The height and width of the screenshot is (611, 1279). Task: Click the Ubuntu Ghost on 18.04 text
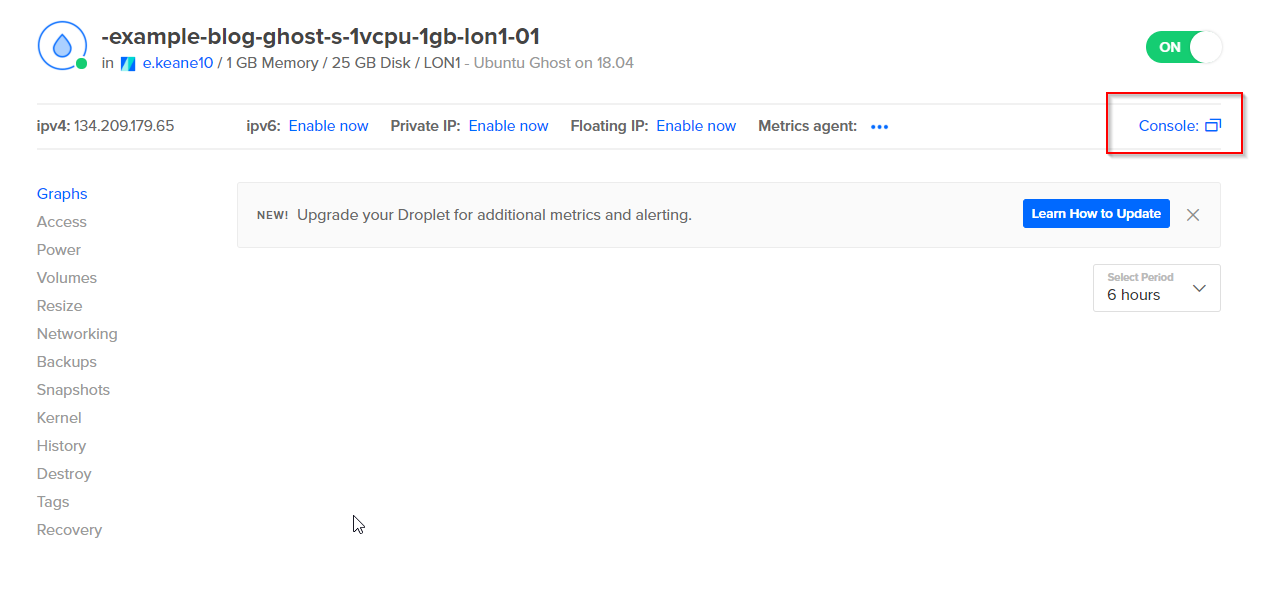tap(554, 63)
